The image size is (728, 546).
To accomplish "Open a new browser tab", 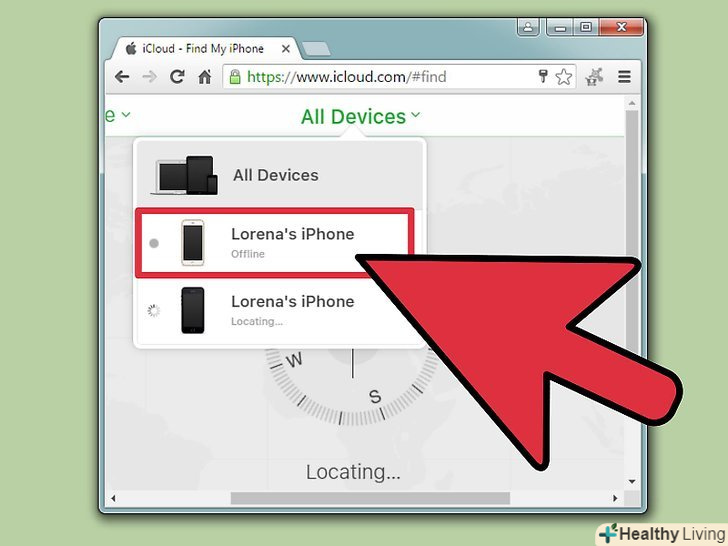I will click(x=316, y=49).
